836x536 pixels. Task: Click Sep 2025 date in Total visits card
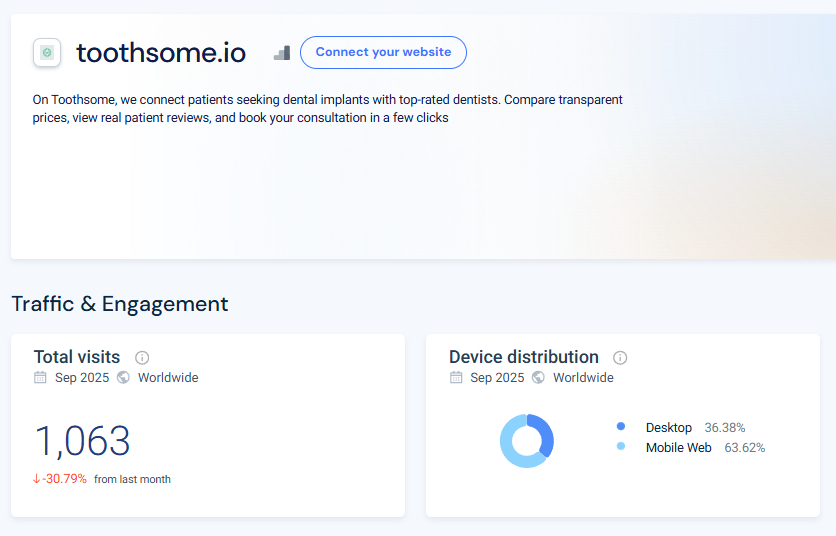pyautogui.click(x=82, y=378)
